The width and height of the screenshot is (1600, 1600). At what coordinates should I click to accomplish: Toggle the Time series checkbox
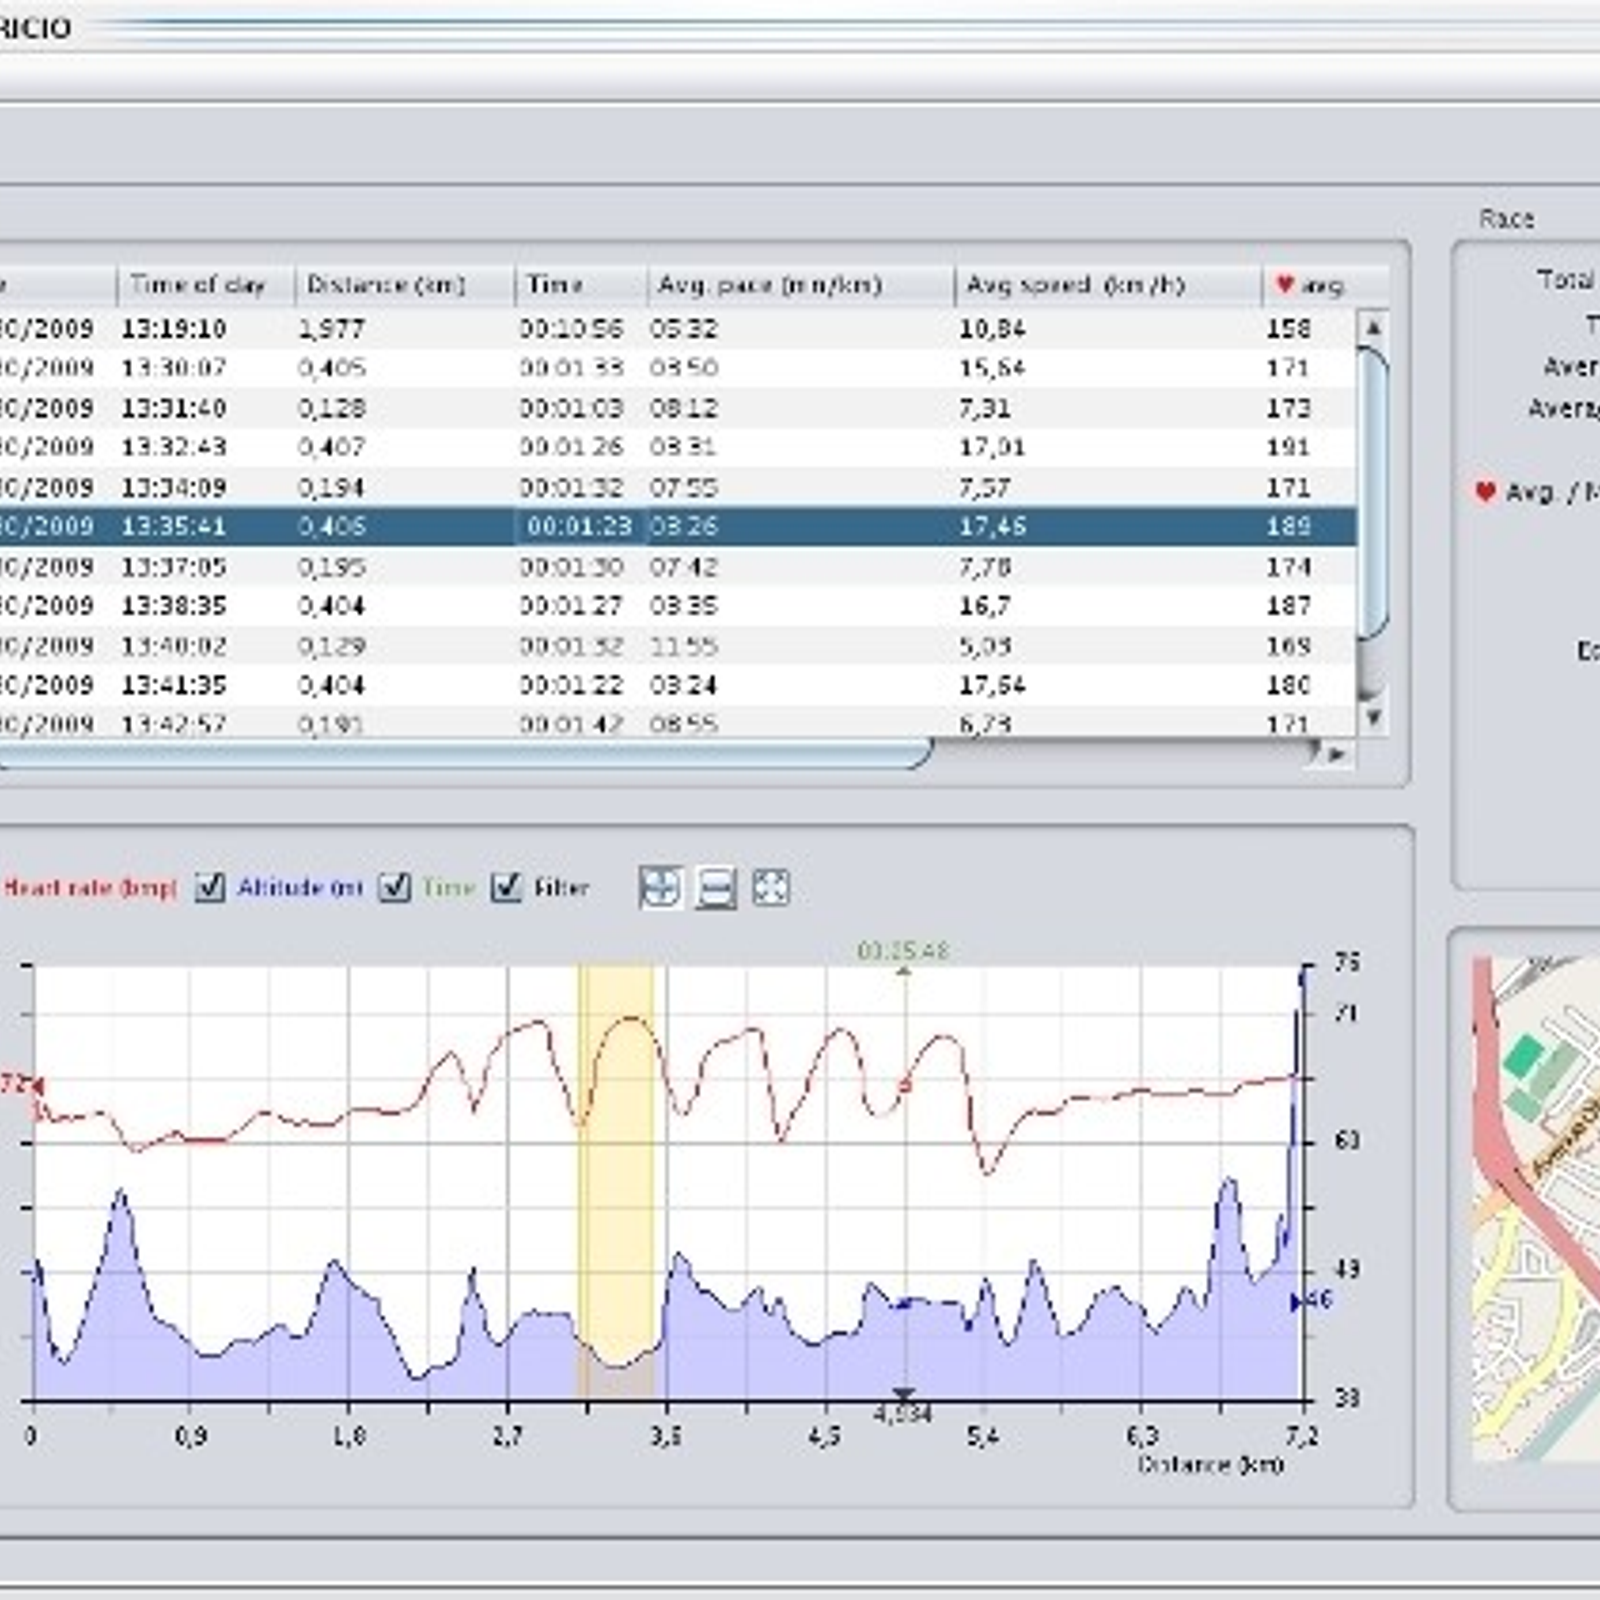pos(395,887)
